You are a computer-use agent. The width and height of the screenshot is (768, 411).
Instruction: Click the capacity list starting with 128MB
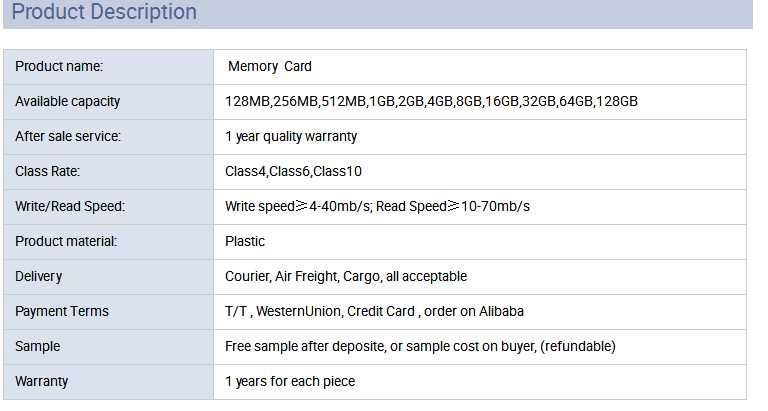pos(431,102)
